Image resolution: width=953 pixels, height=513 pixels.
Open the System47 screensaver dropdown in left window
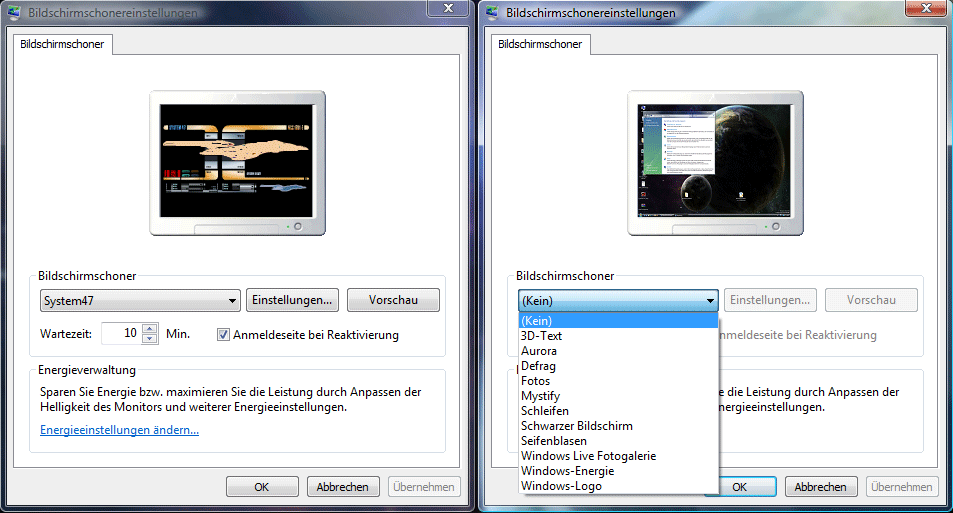140,300
